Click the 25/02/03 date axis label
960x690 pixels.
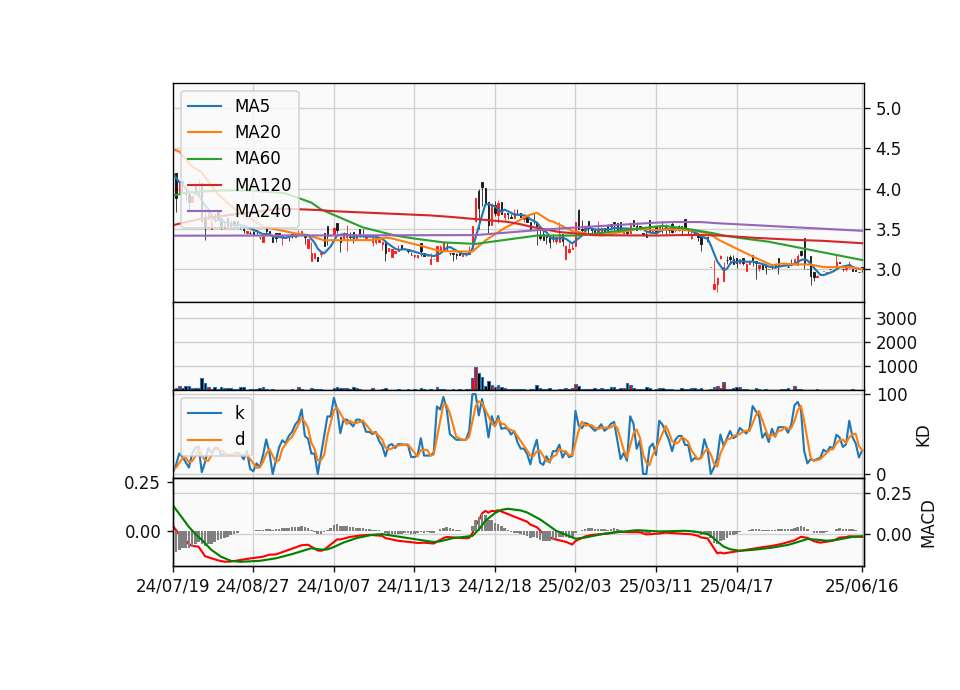click(575, 587)
